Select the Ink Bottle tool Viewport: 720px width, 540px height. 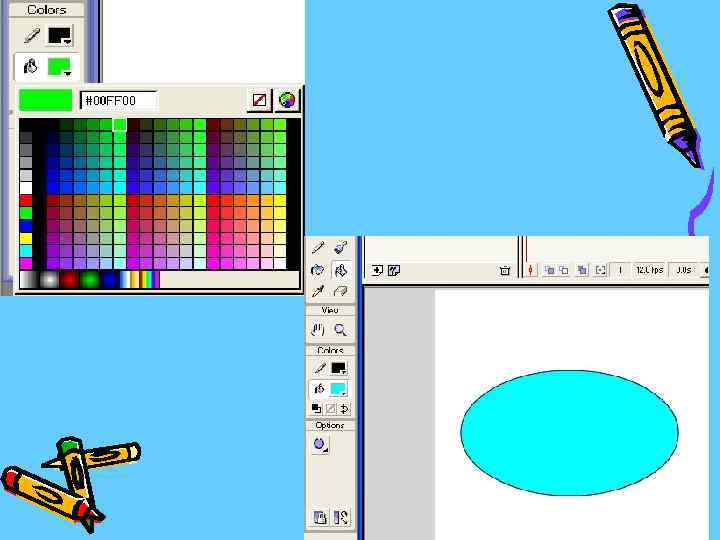(x=318, y=270)
